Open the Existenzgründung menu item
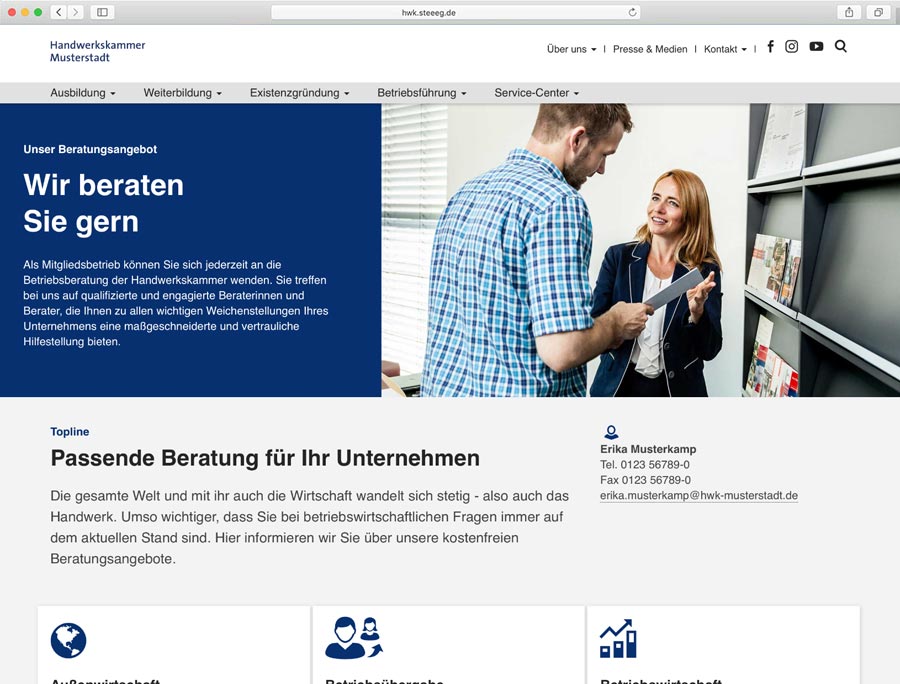 pos(299,93)
